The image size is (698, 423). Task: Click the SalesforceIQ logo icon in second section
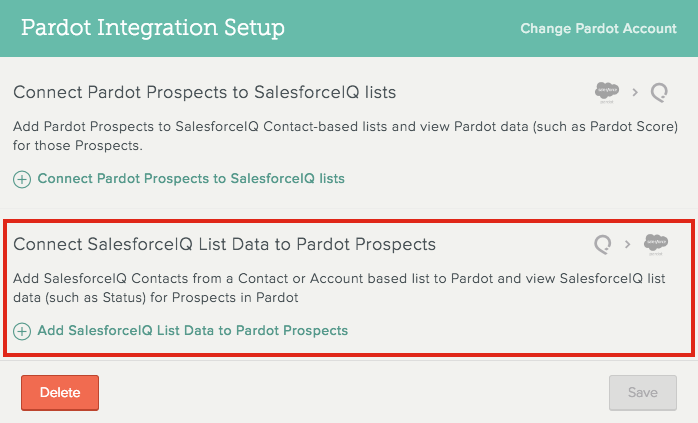tap(603, 244)
